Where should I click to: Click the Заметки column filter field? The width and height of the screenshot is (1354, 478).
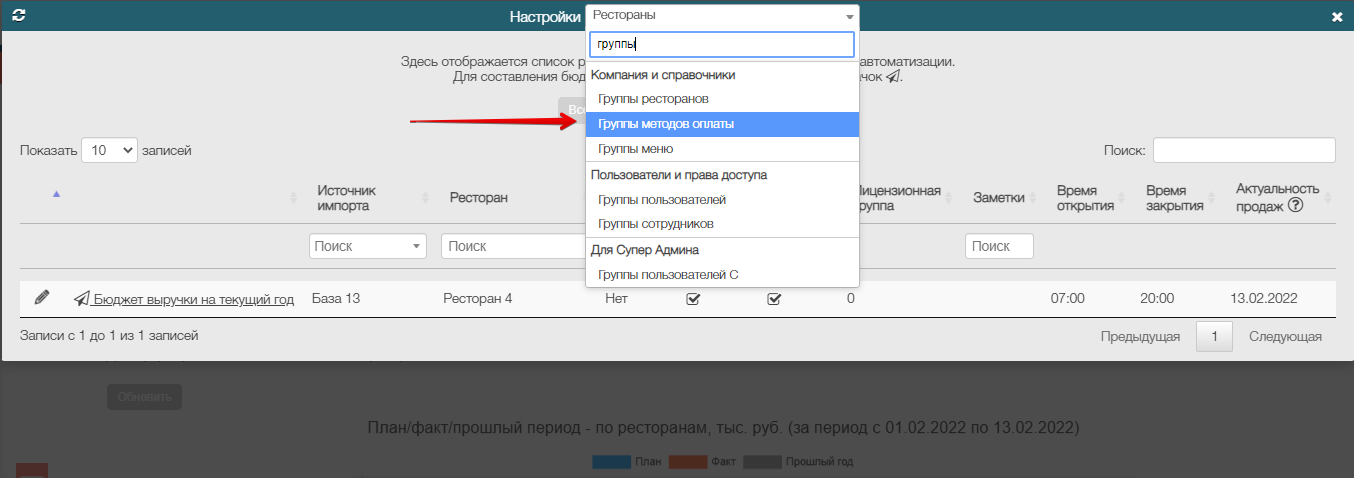pyautogui.click(x=999, y=246)
